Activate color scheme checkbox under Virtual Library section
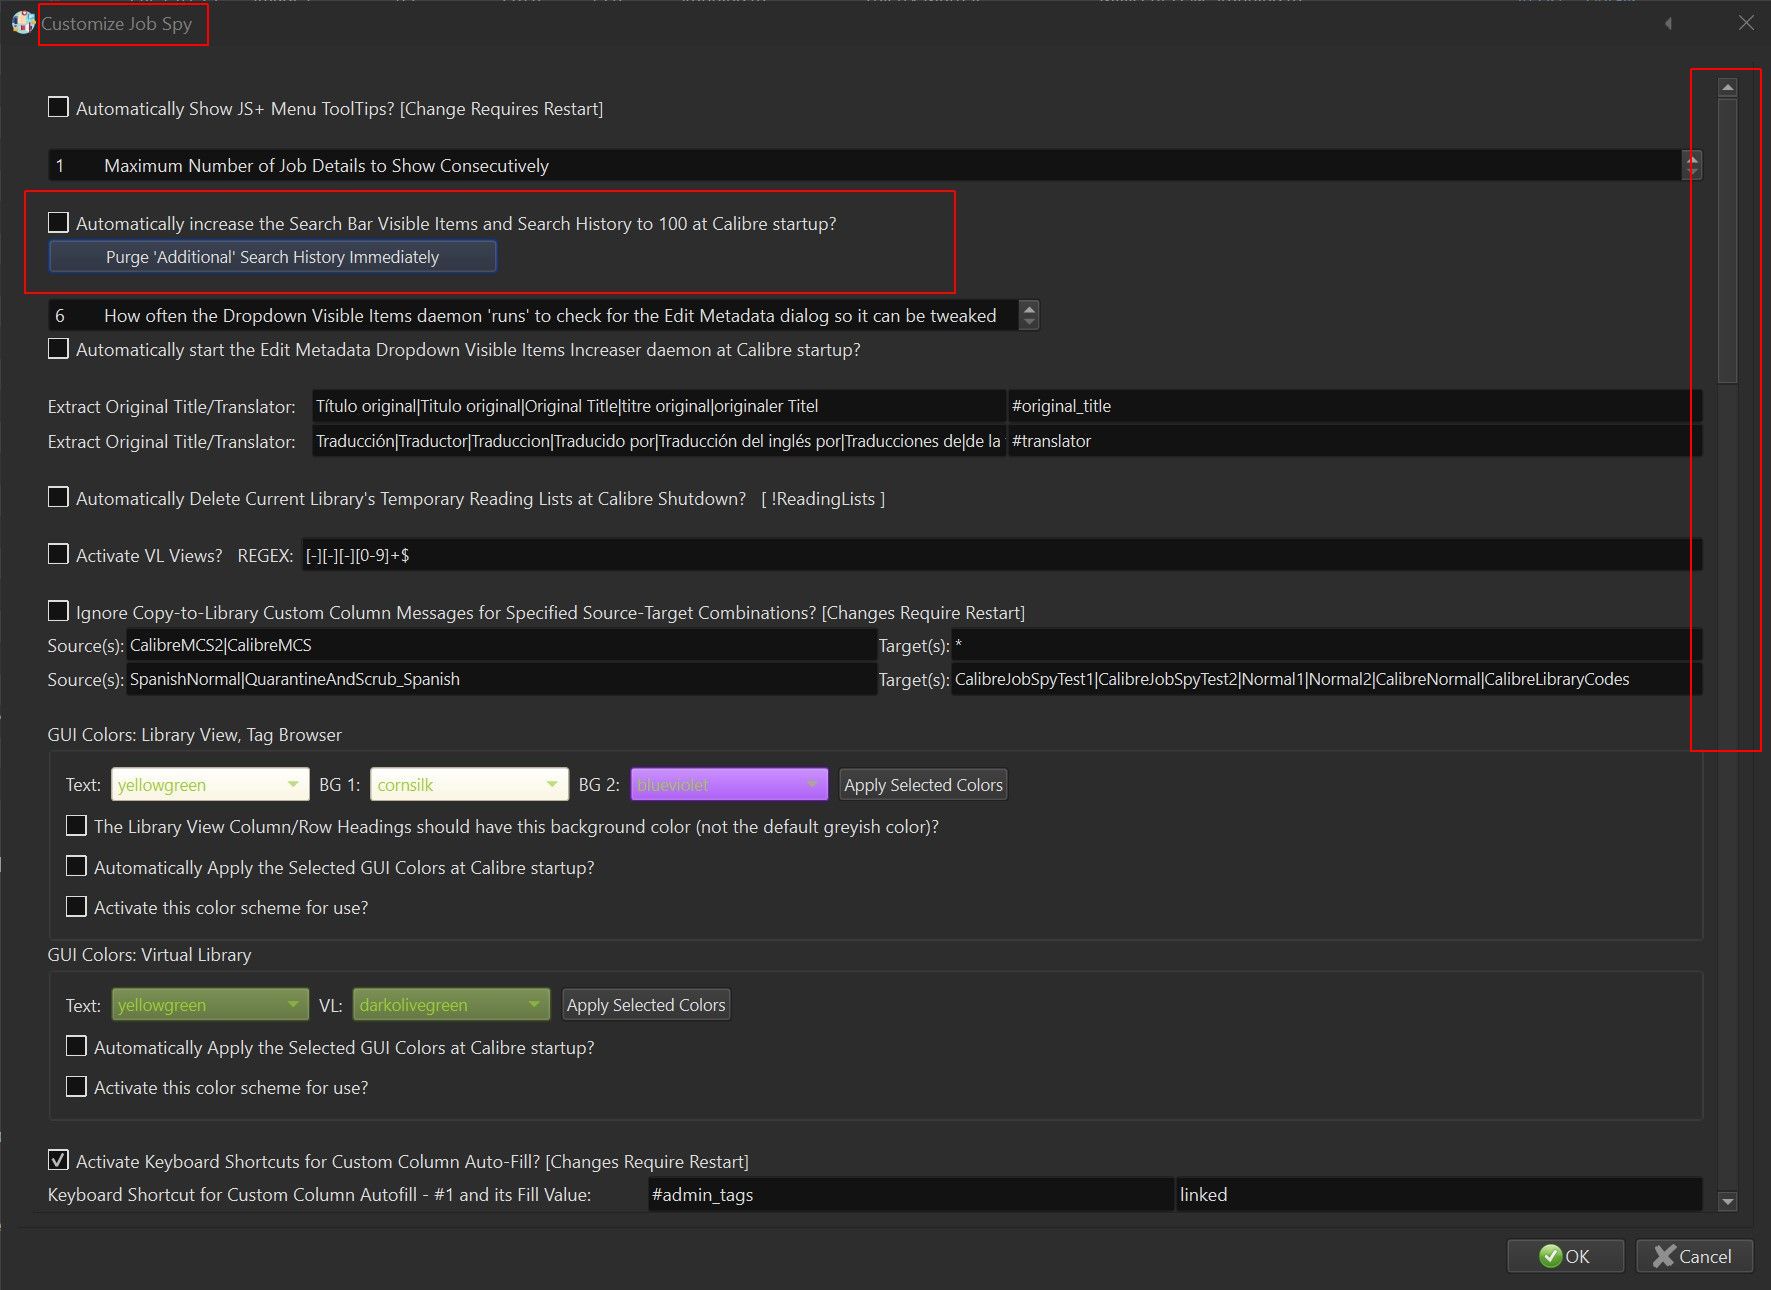This screenshot has height=1290, width=1771. pyautogui.click(x=76, y=1086)
